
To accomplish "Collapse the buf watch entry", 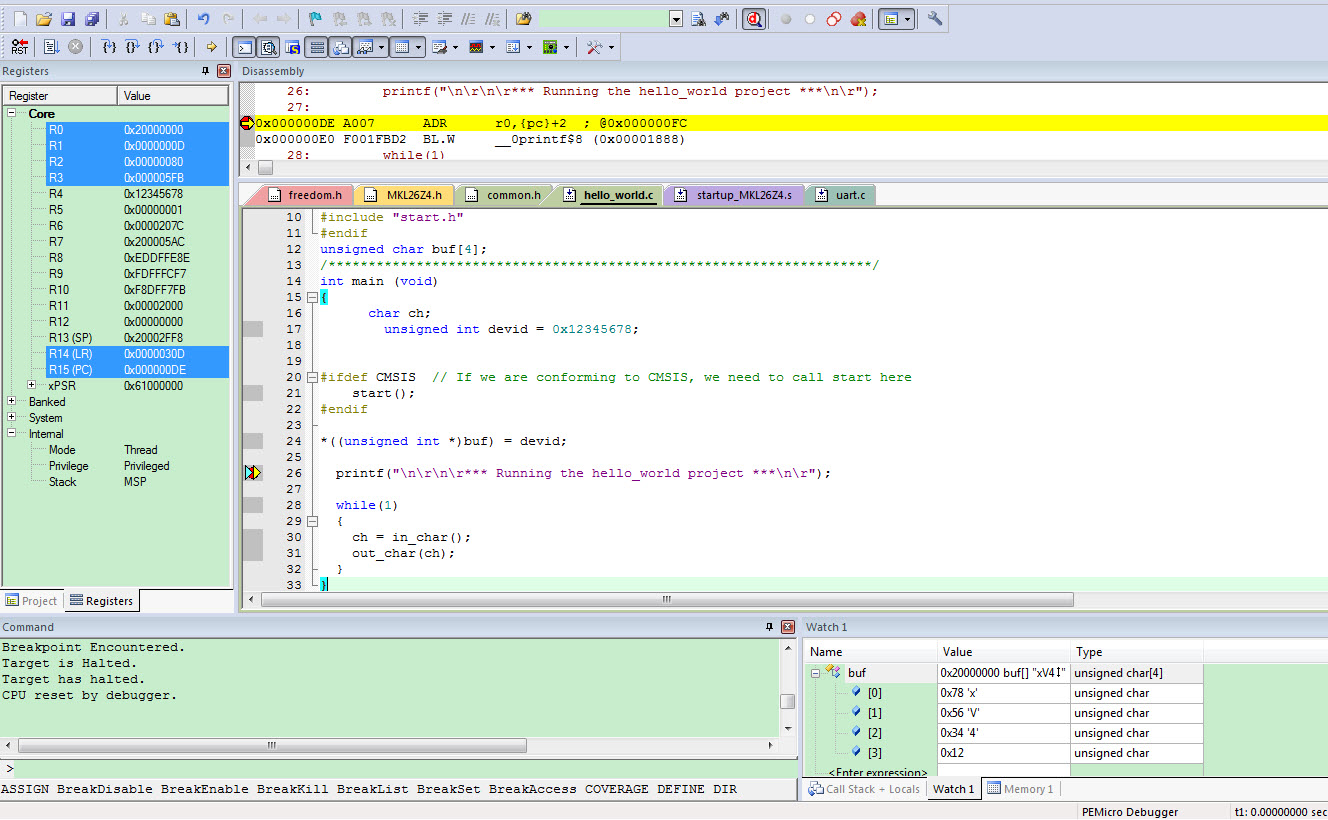I will point(816,673).
